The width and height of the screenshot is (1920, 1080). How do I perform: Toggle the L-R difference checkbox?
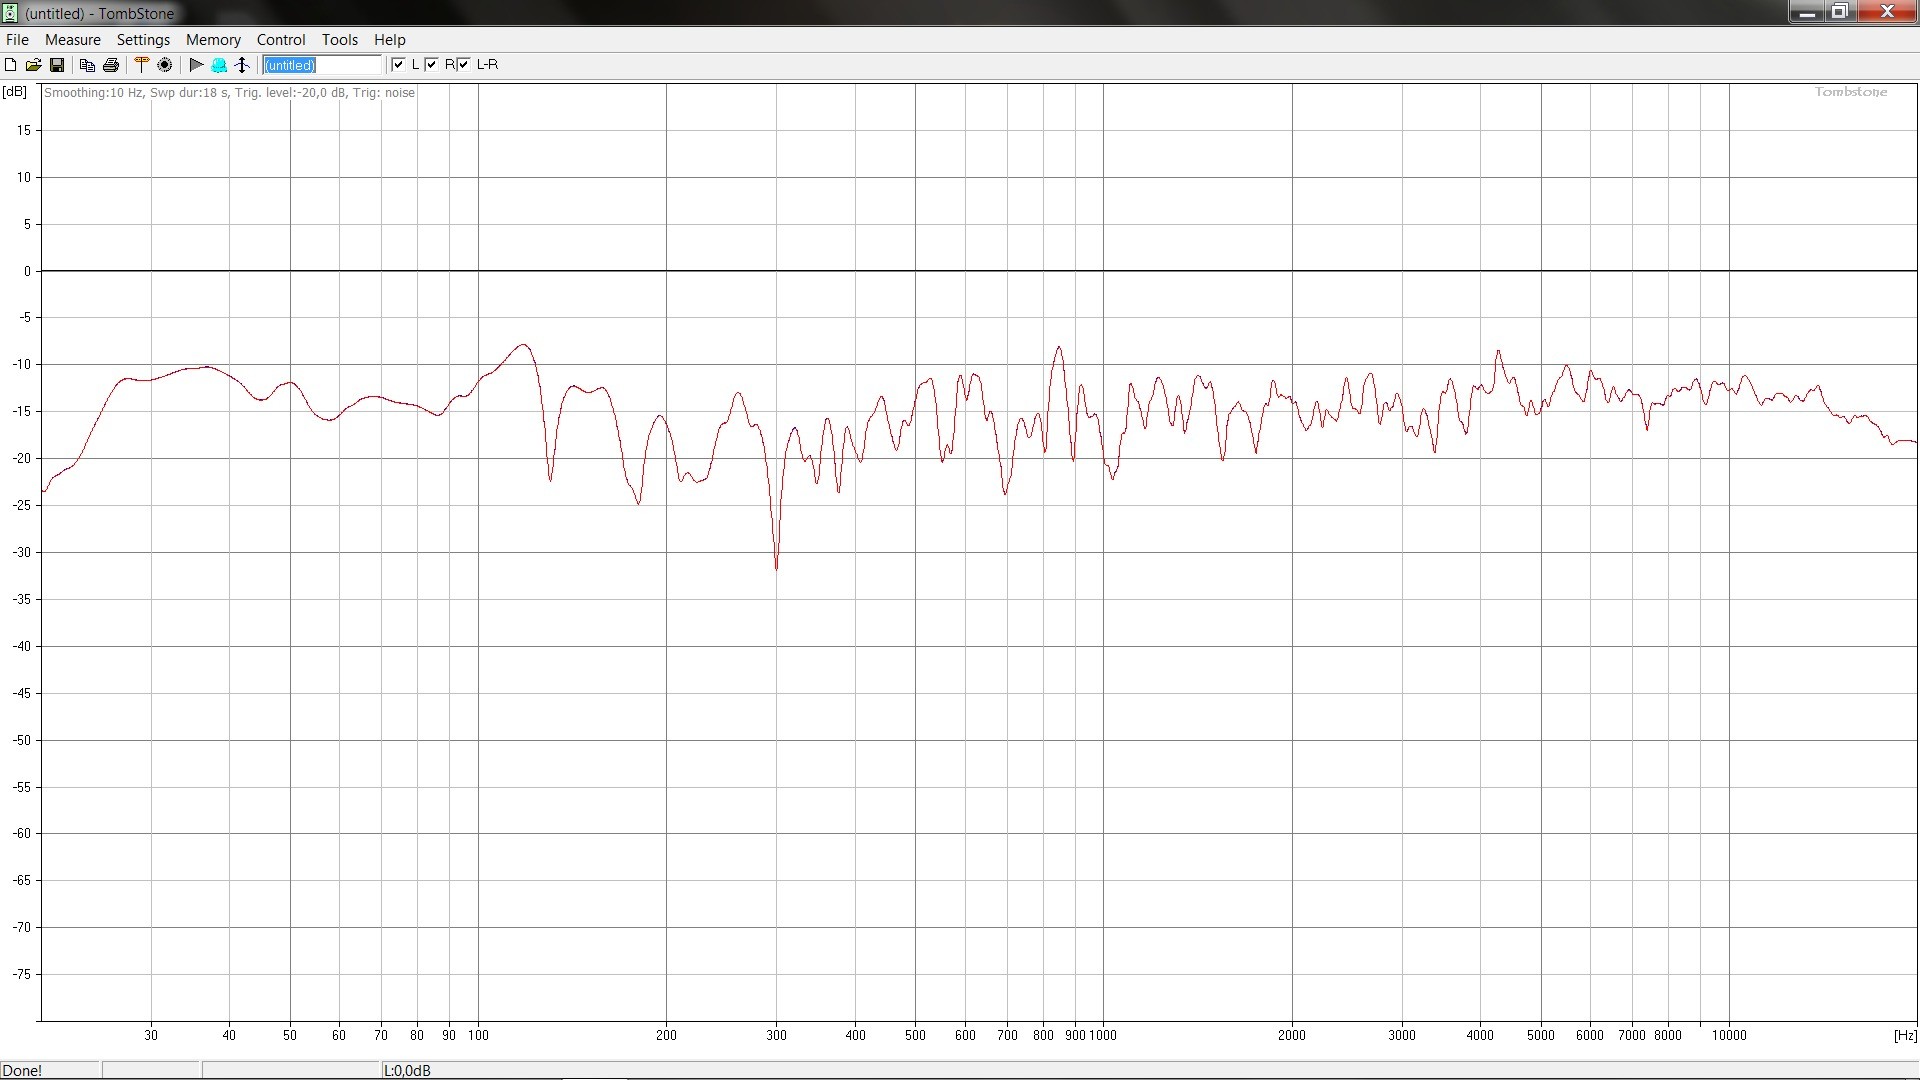pyautogui.click(x=463, y=64)
